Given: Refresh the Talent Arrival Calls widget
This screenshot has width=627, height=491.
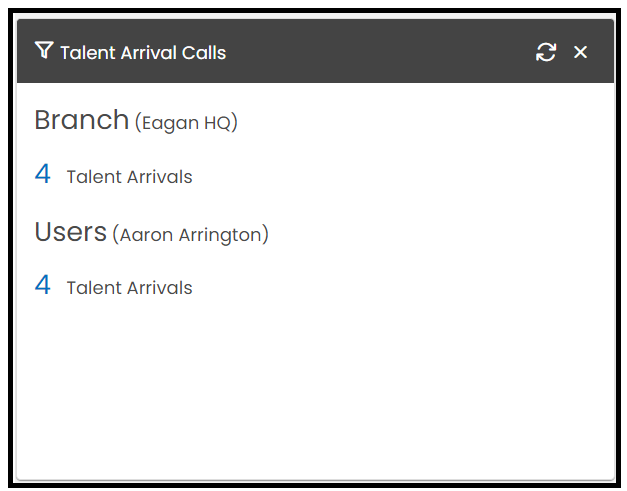Looking at the screenshot, I should pyautogui.click(x=546, y=52).
